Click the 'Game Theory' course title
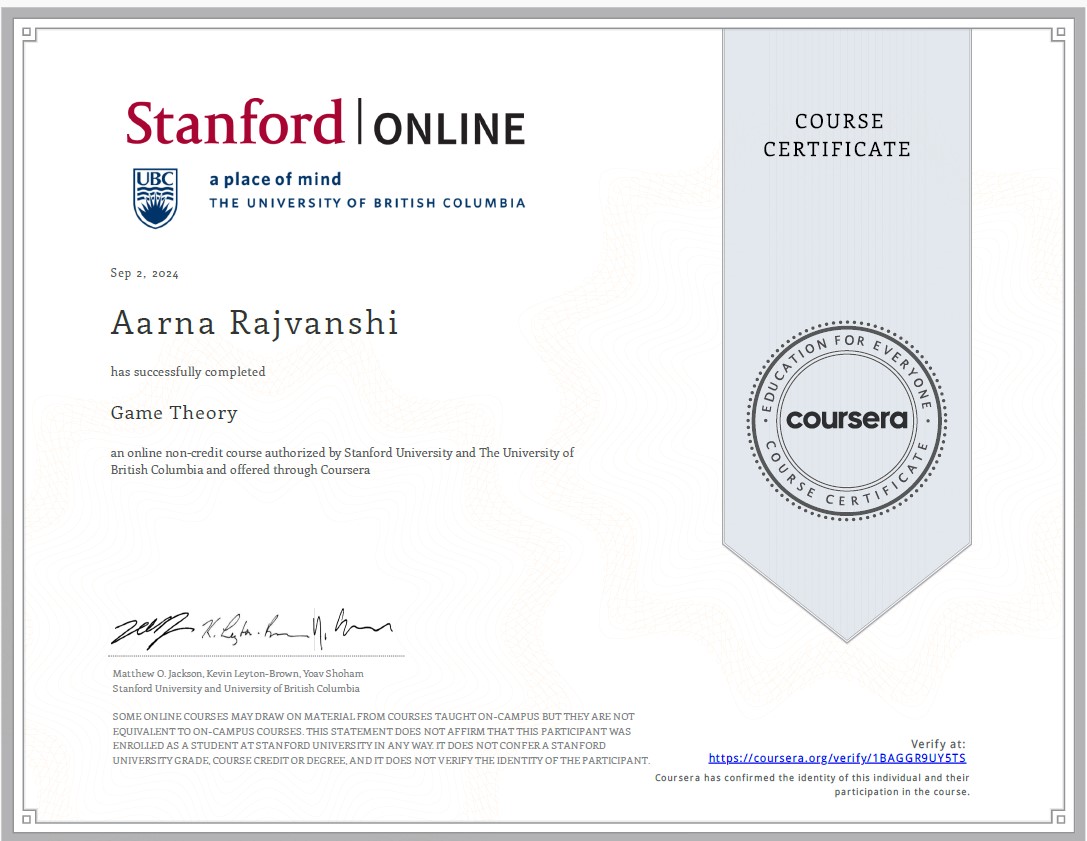 click(x=174, y=412)
